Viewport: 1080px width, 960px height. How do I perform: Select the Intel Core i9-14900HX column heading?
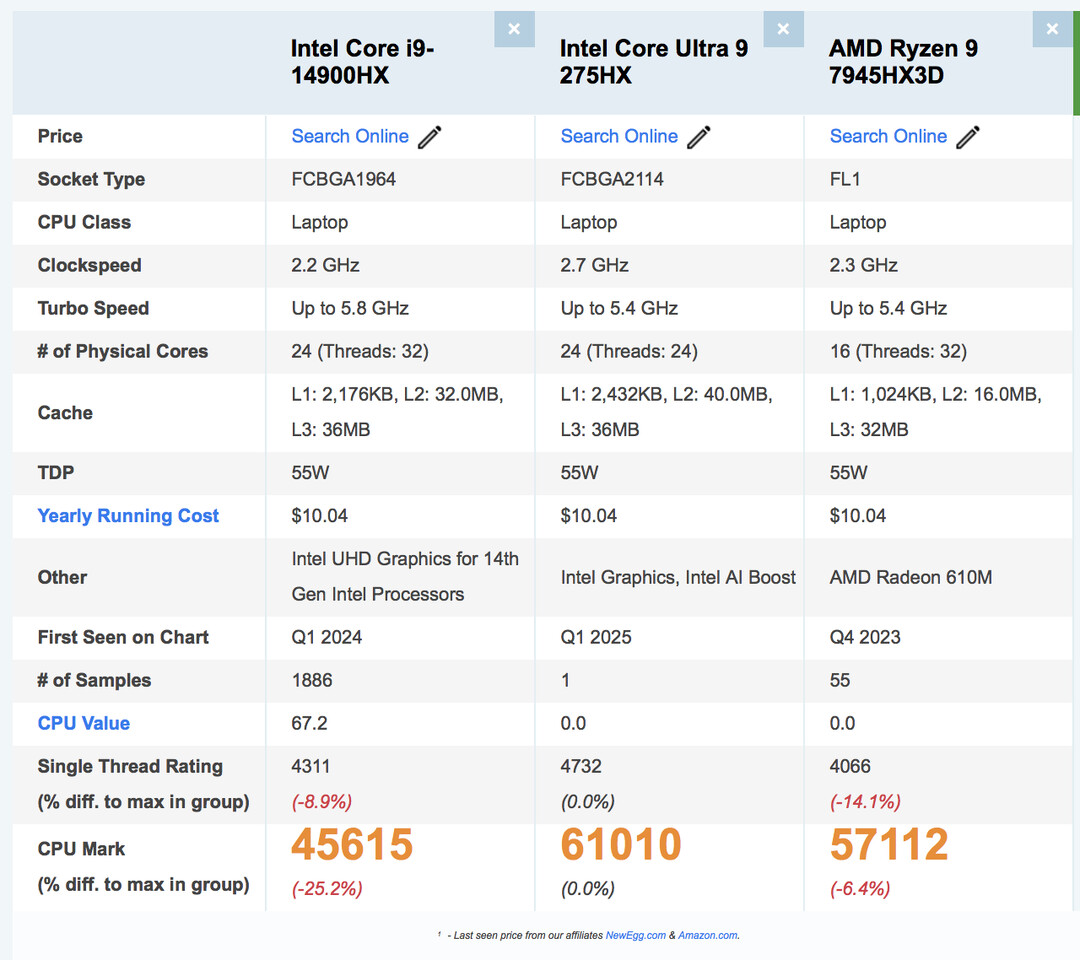[362, 62]
